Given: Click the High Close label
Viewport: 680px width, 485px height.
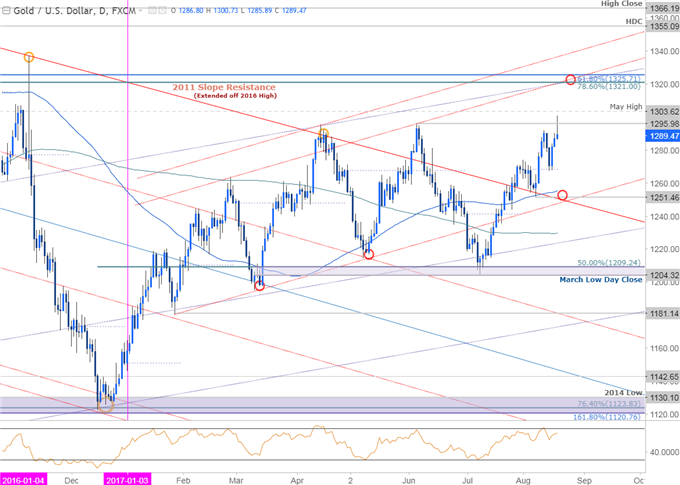Looking at the screenshot, I should pyautogui.click(x=621, y=3).
